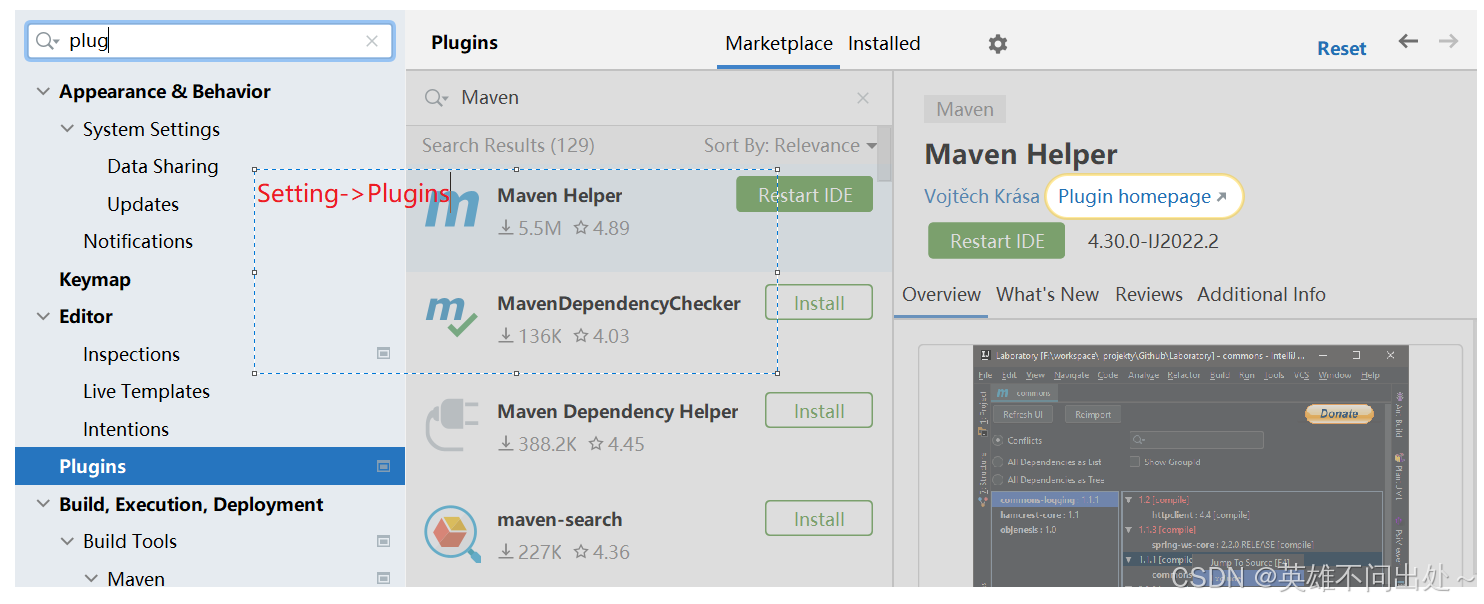Screen dimensions: 1484x604
Task: Collapse System Settings node
Action: click(67, 129)
